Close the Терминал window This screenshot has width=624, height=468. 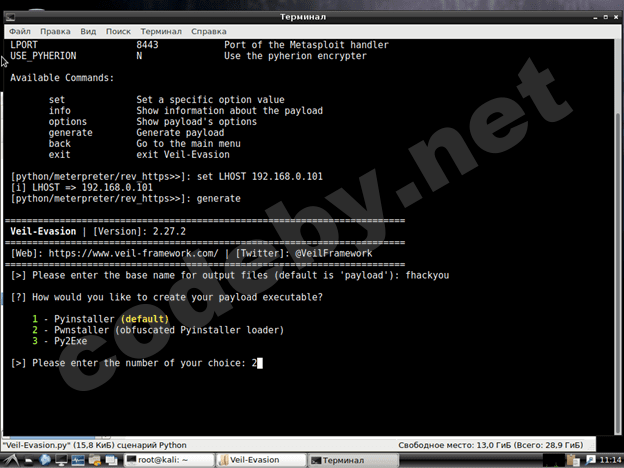(616, 17)
